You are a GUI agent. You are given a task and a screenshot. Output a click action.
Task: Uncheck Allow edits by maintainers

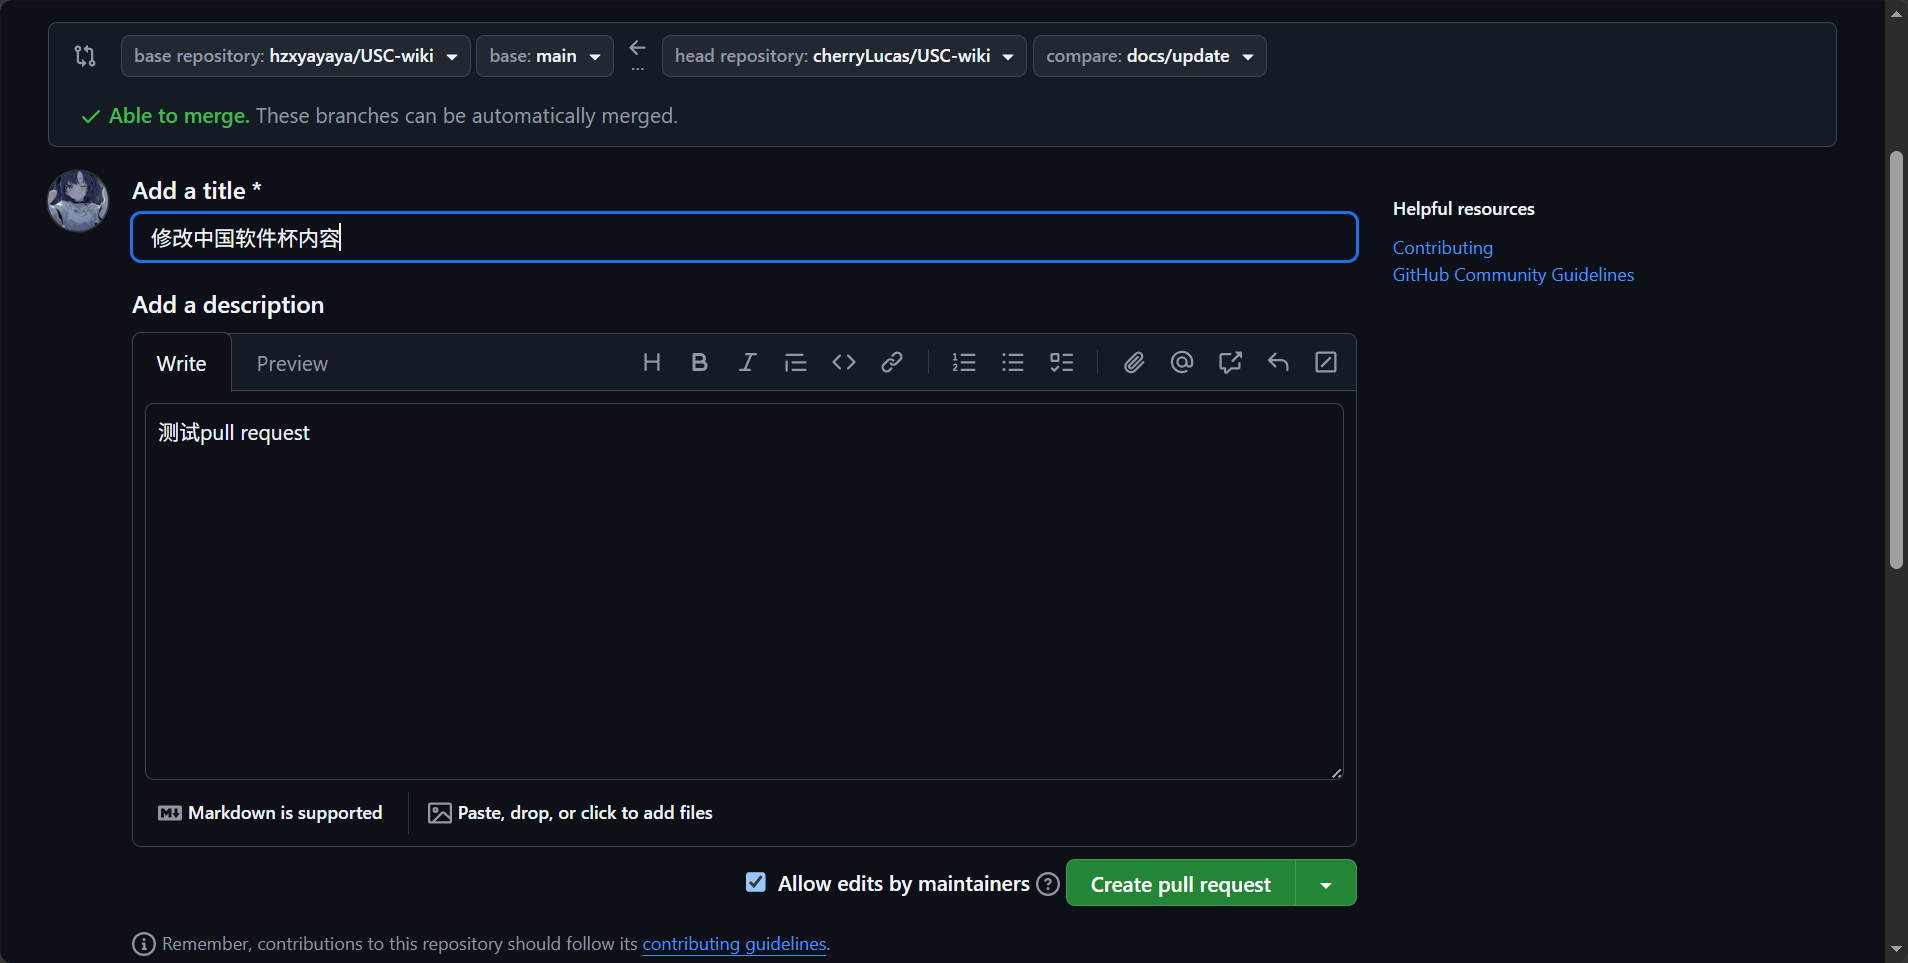[756, 882]
